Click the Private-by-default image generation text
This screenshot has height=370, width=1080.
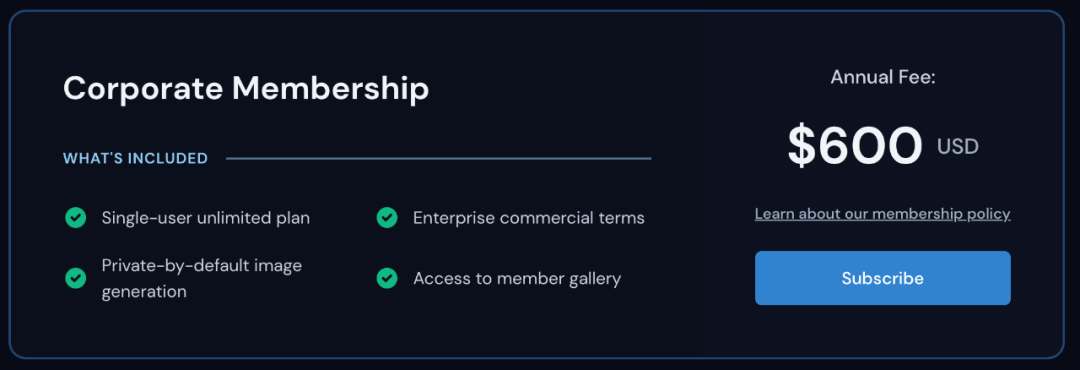pos(202,278)
